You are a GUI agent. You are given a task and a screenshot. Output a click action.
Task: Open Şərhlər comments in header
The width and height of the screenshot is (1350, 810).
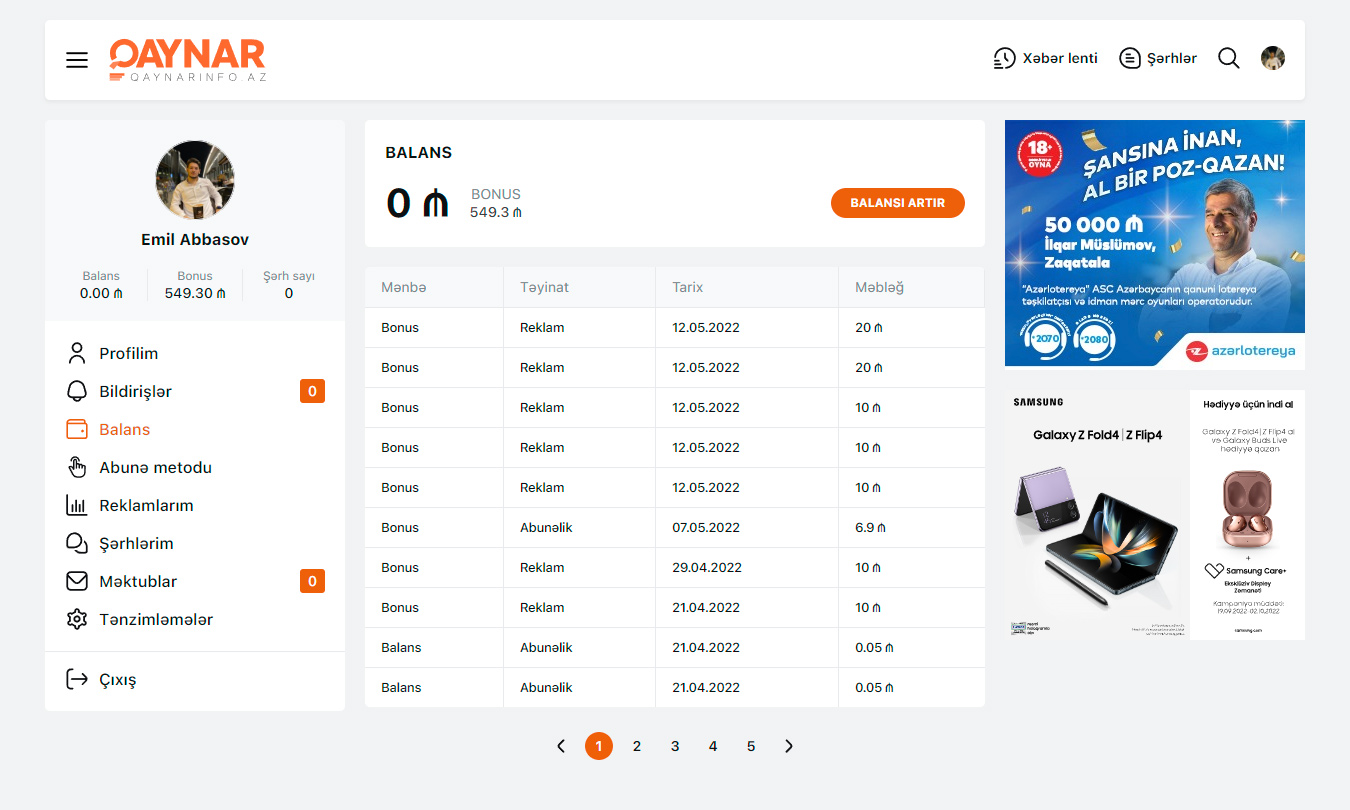1157,58
